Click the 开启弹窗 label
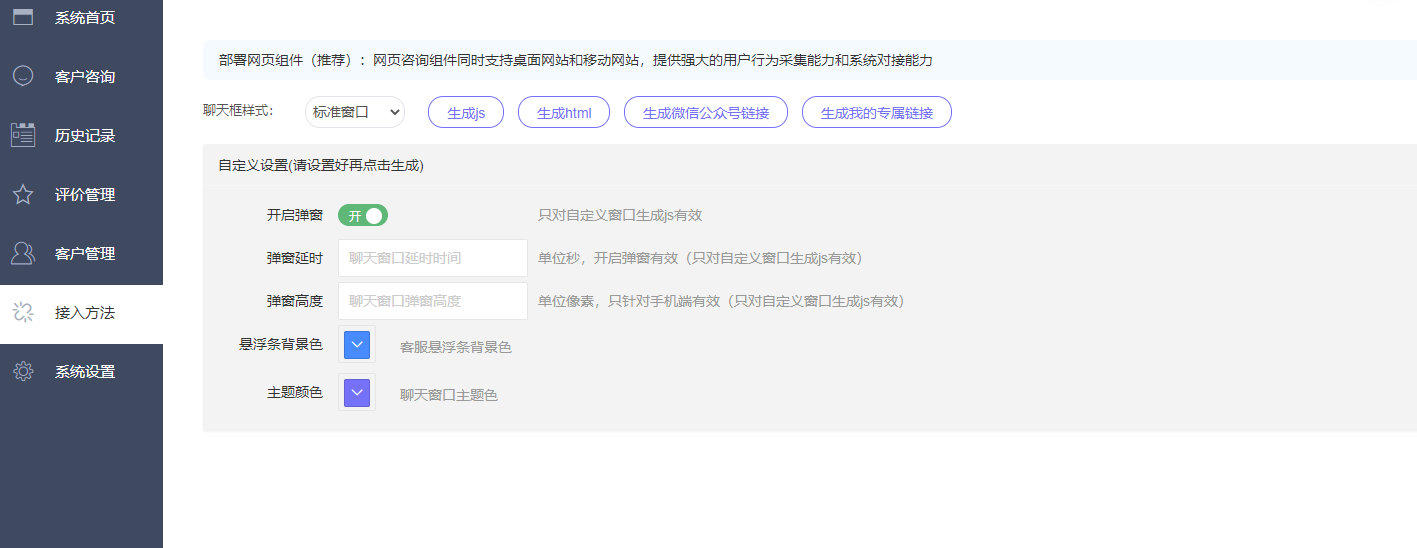 (x=295, y=215)
